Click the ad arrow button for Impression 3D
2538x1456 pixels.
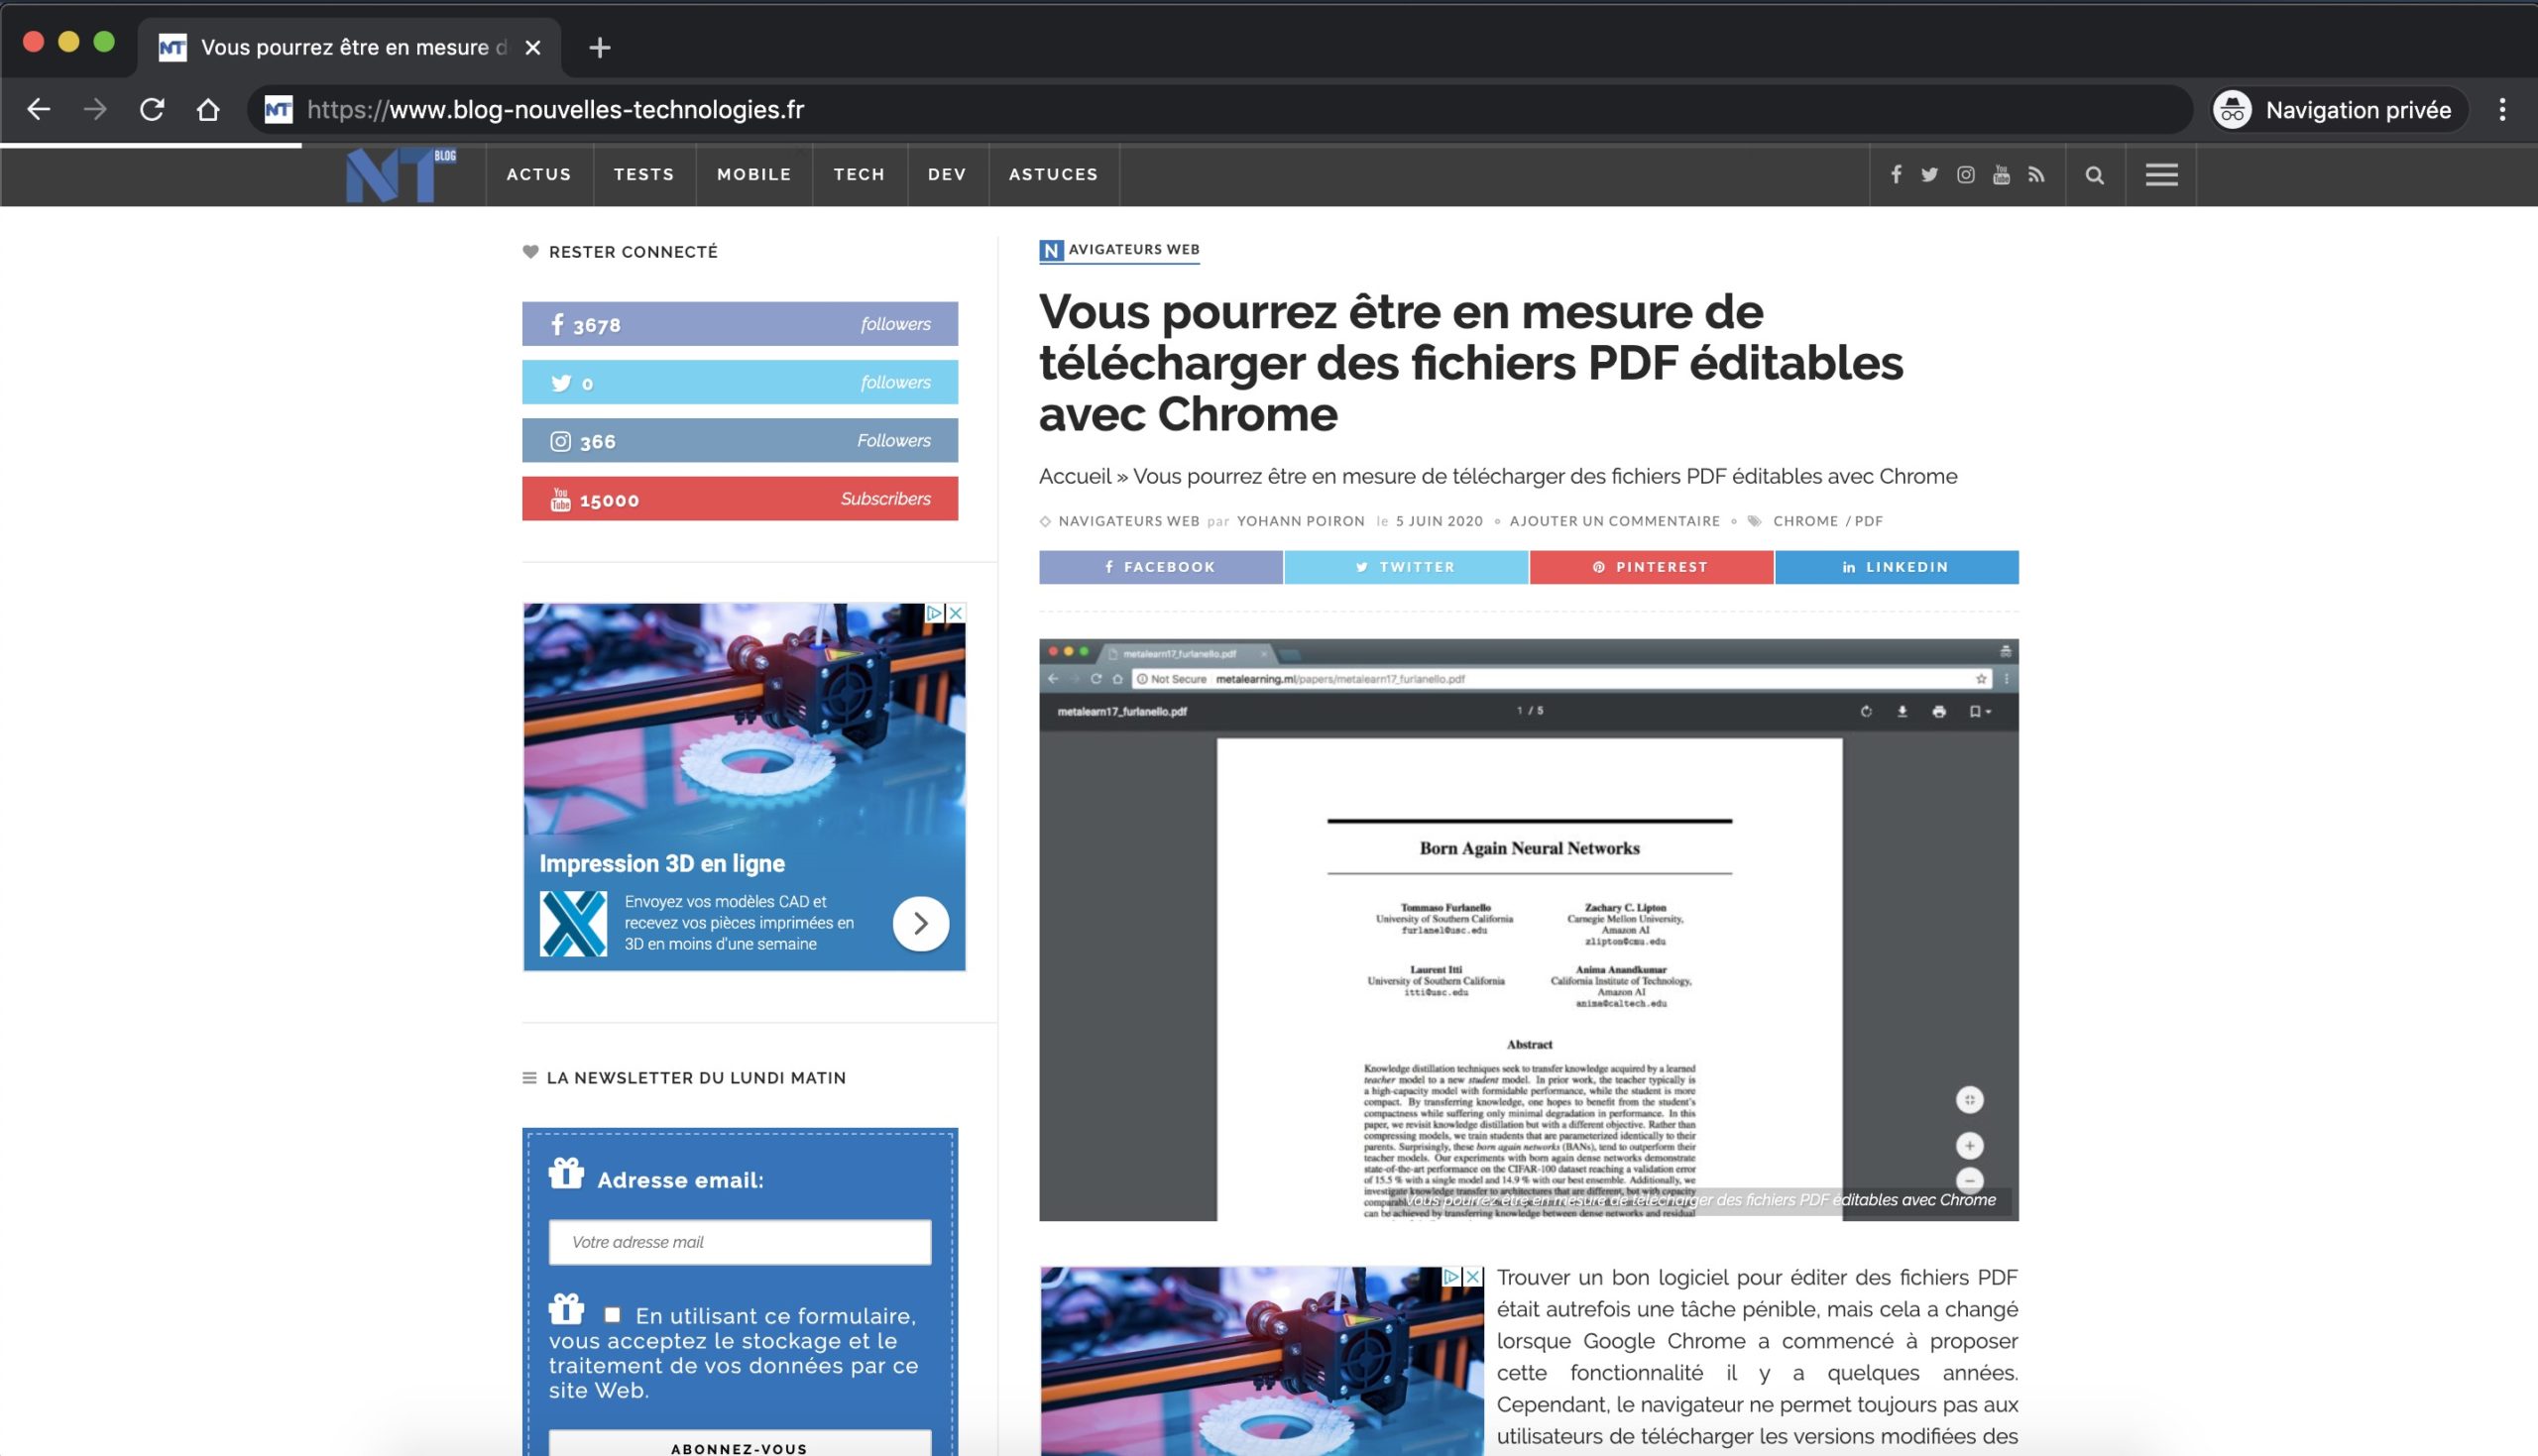pos(920,923)
